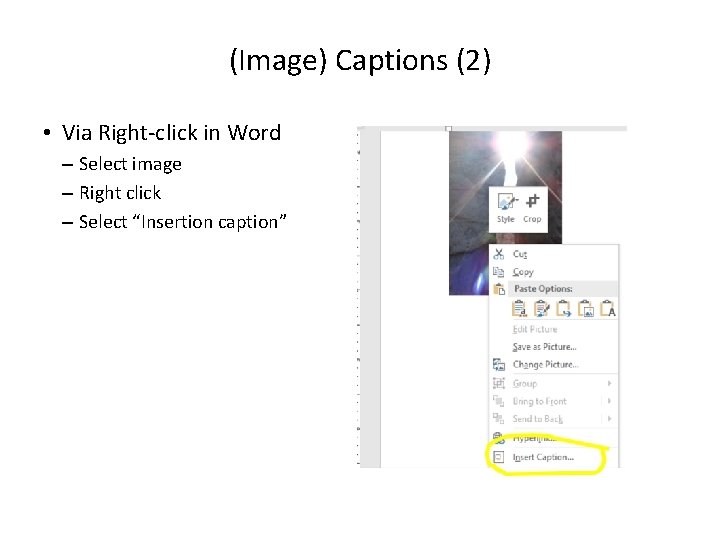
Task: Click the Right click sub-bullet text
Action: pyautogui.click(x=120, y=193)
